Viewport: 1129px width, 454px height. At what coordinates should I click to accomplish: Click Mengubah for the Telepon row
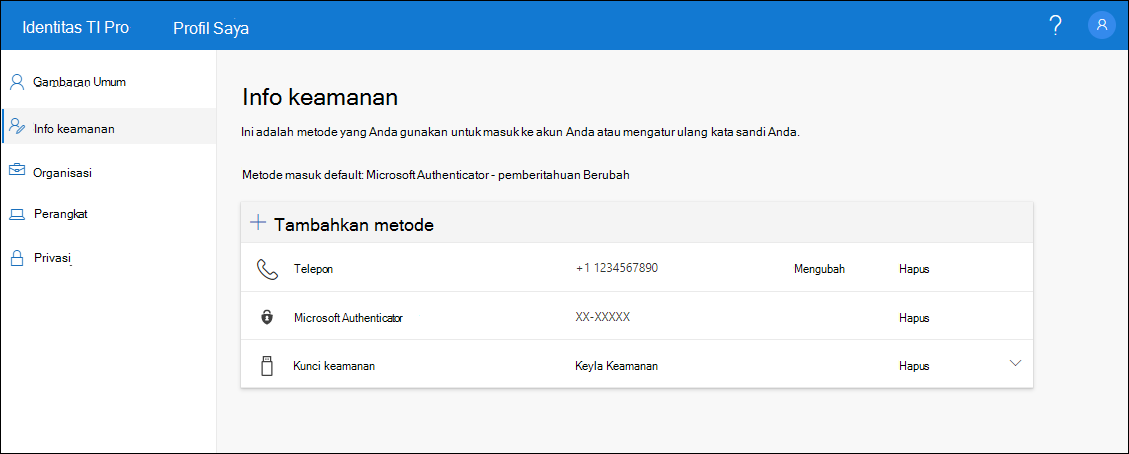pos(819,269)
